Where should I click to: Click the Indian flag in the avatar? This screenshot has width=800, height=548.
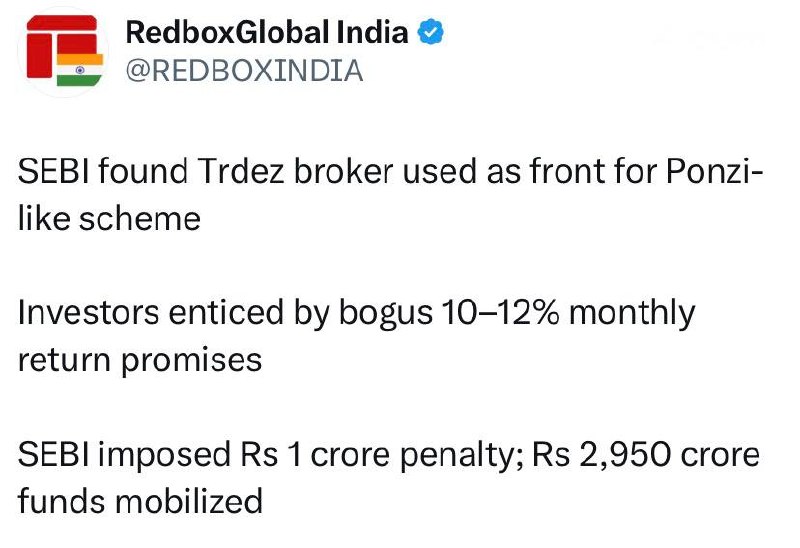(x=73, y=74)
